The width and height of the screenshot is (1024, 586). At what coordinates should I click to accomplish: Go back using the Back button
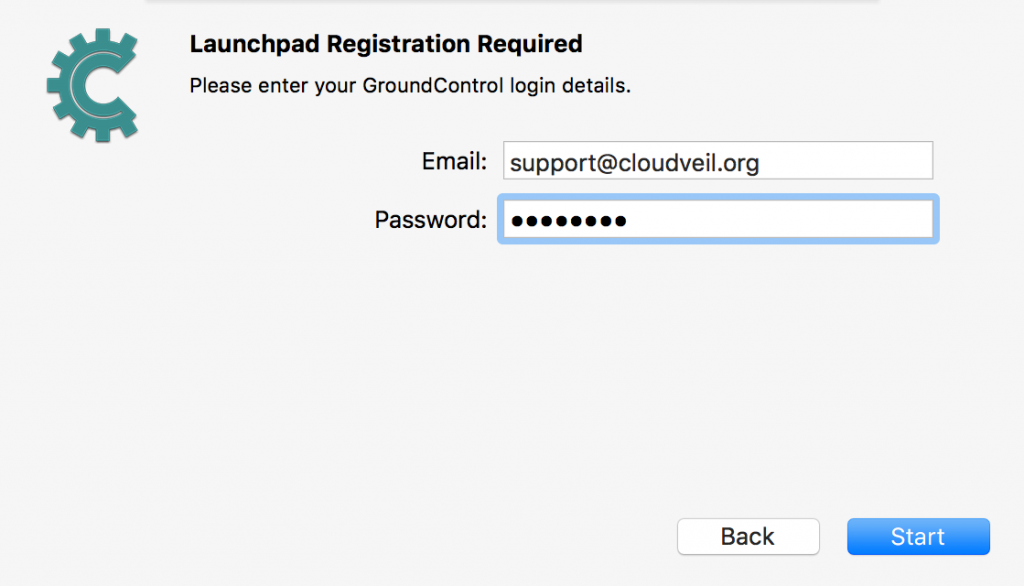[x=748, y=536]
